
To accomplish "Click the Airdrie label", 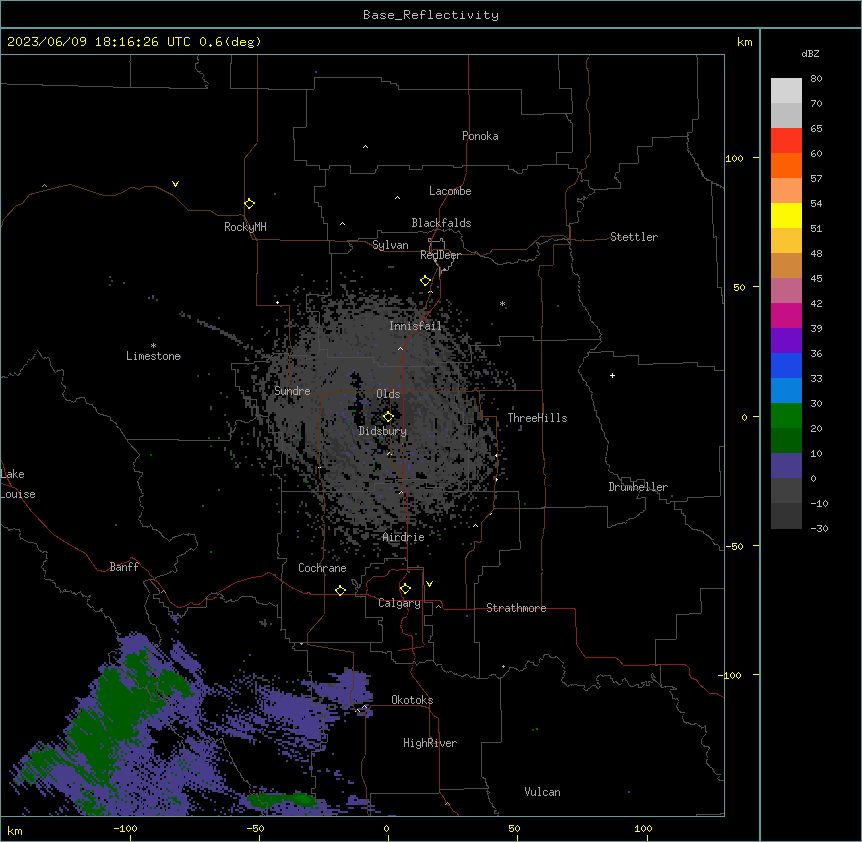I will (x=403, y=537).
